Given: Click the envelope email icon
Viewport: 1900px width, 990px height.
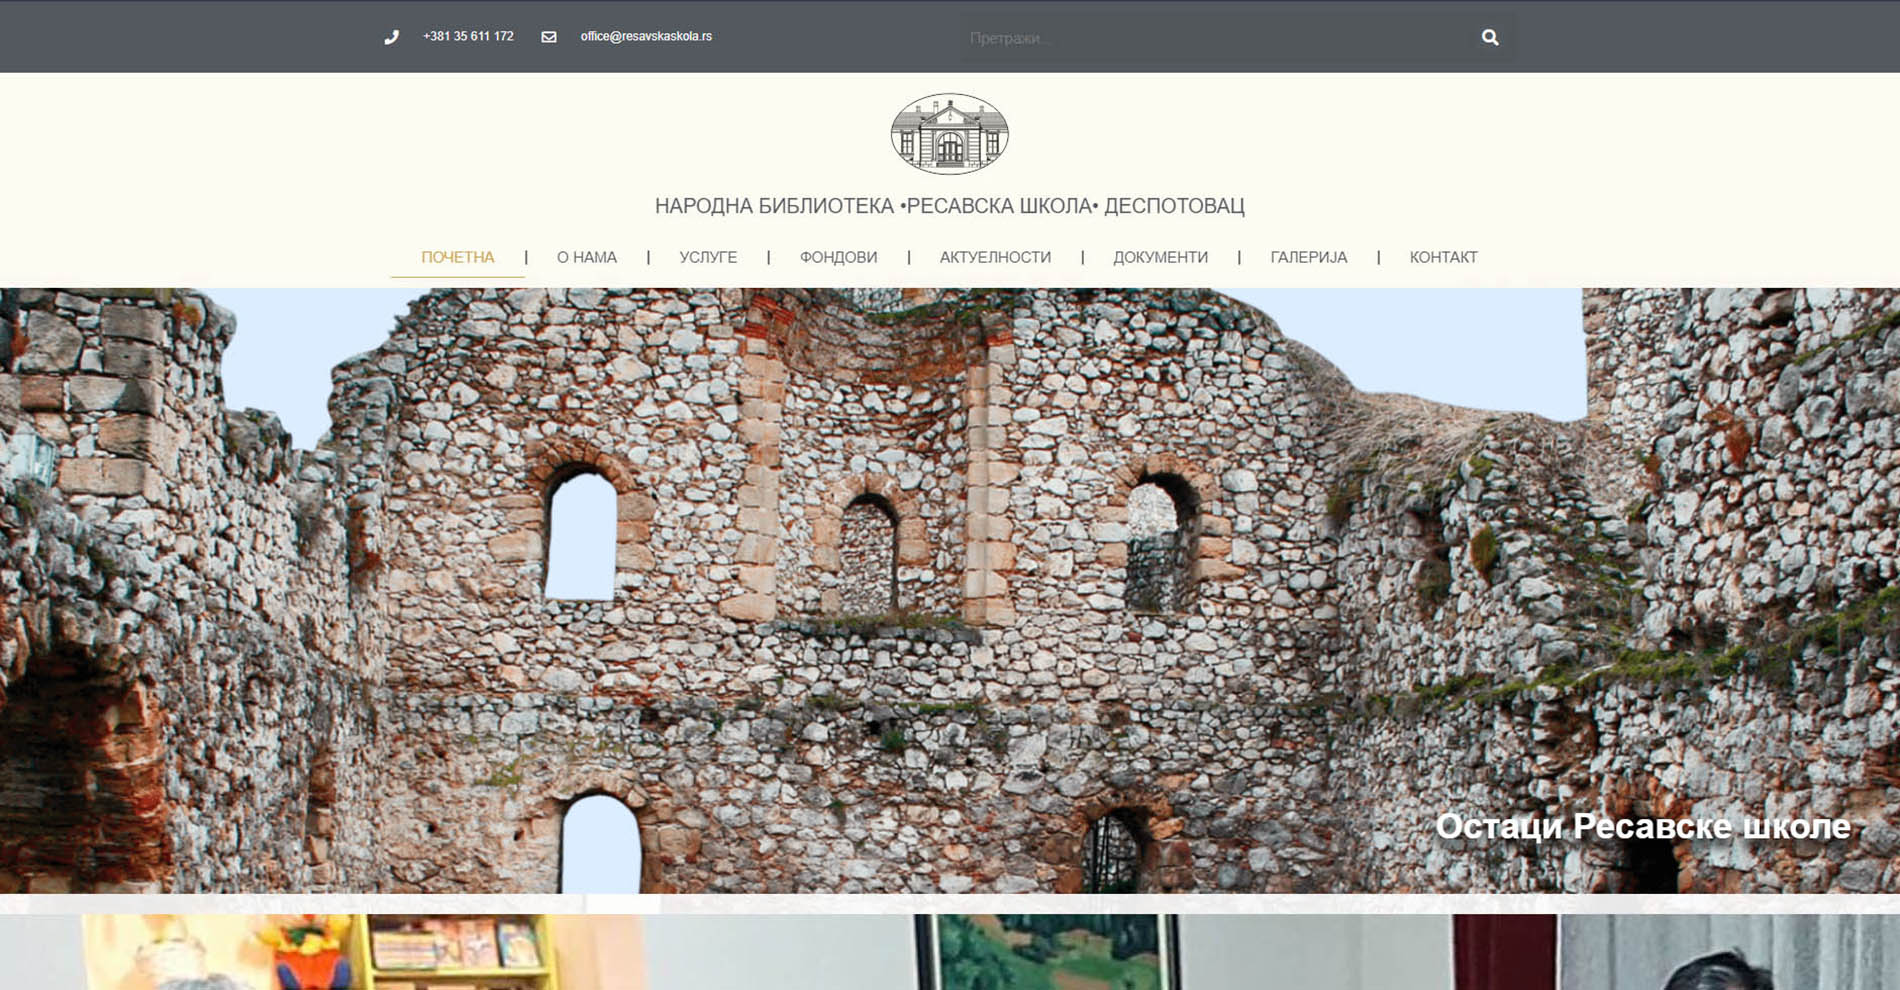Looking at the screenshot, I should [549, 37].
